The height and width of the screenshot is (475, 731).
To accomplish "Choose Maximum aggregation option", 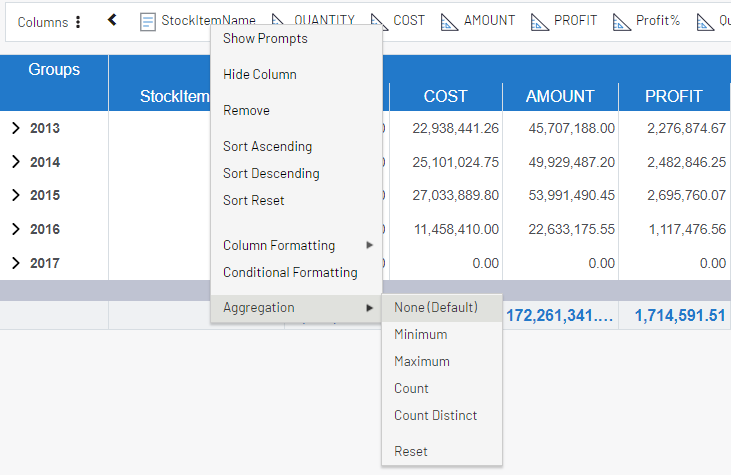I will pyautogui.click(x=421, y=362).
